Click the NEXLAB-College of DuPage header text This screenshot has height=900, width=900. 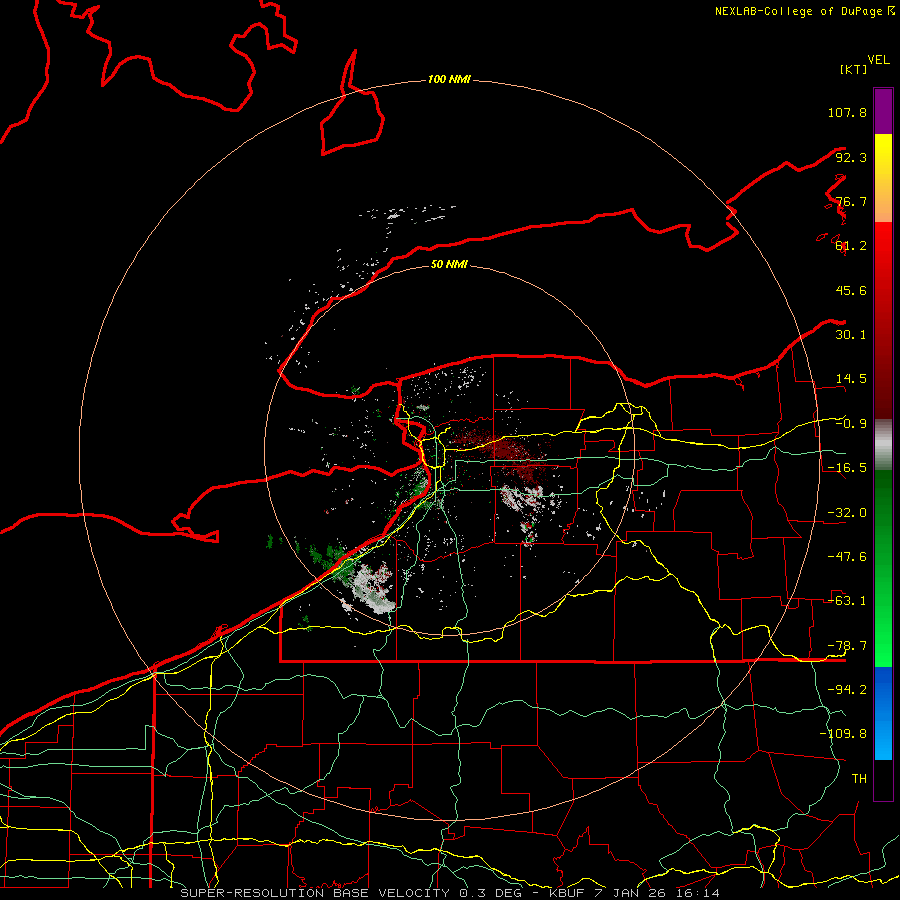coord(804,11)
